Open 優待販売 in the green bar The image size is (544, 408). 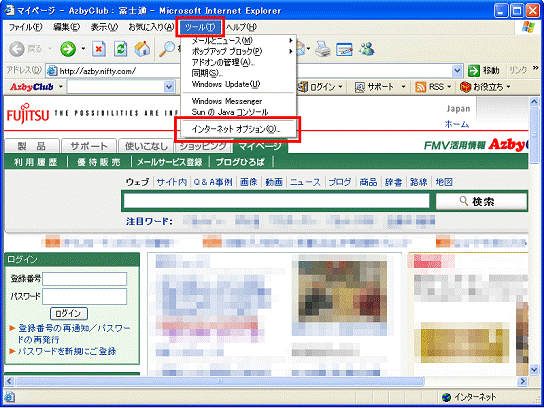tap(99, 162)
